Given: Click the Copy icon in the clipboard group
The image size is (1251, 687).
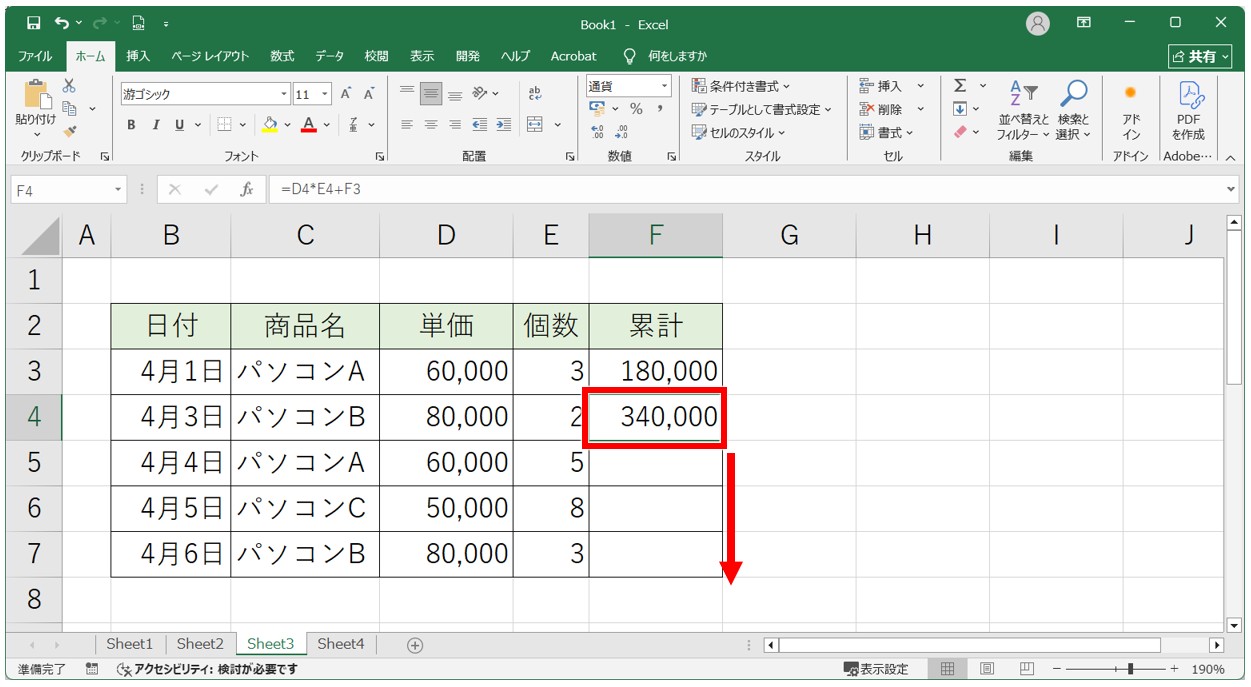Looking at the screenshot, I should (70, 108).
